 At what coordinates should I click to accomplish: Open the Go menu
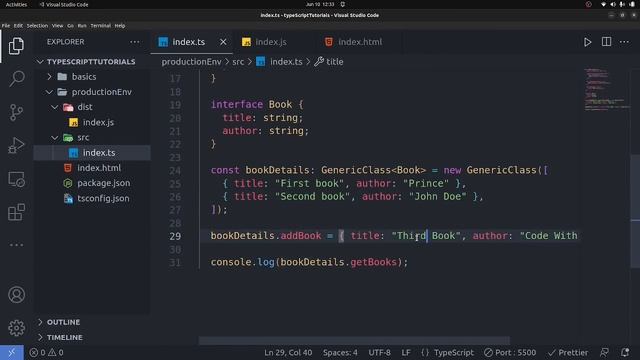pos(70,25)
